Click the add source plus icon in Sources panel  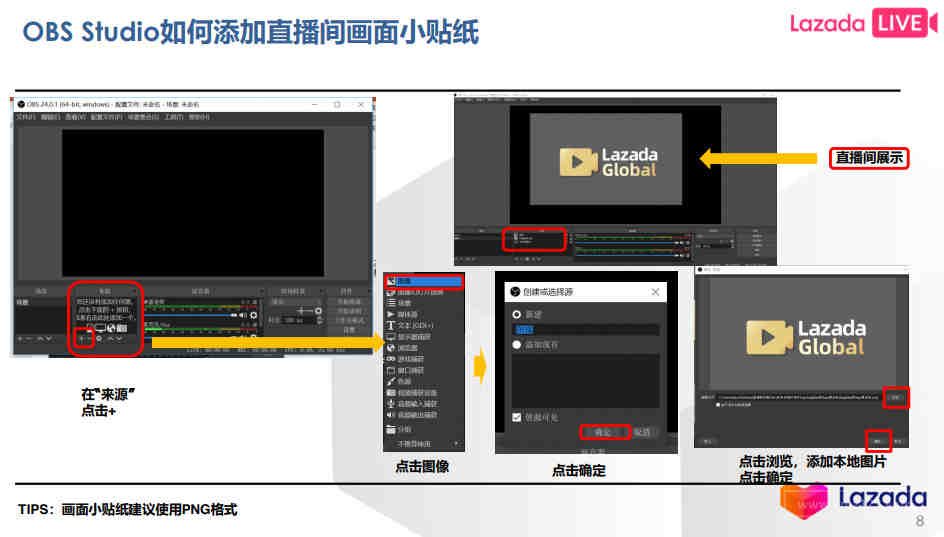coord(81,339)
